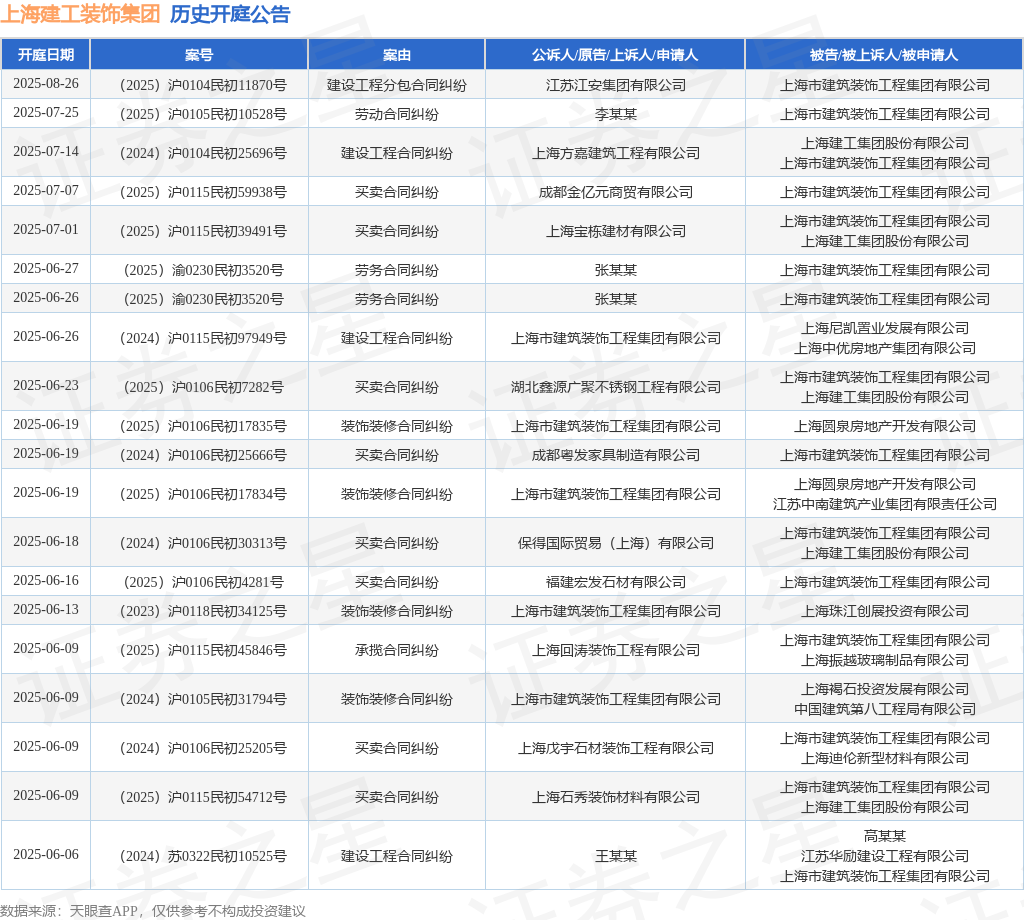
Task: Click plaintiff 上海石秀装饰材料有限公司
Action: tap(616, 797)
